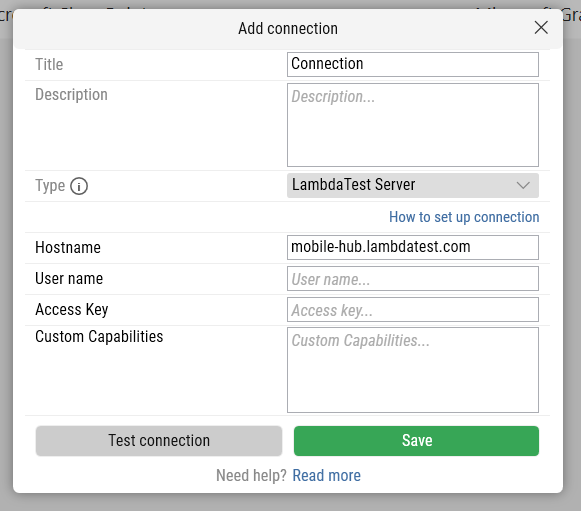Click the Title label text

pos(49,64)
